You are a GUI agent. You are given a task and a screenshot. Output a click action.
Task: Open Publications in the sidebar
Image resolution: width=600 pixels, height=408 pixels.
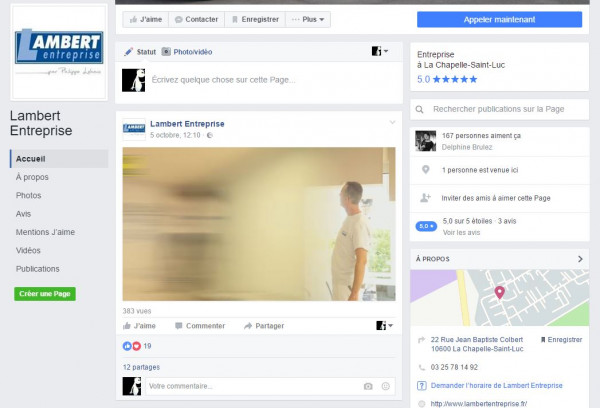click(x=38, y=269)
